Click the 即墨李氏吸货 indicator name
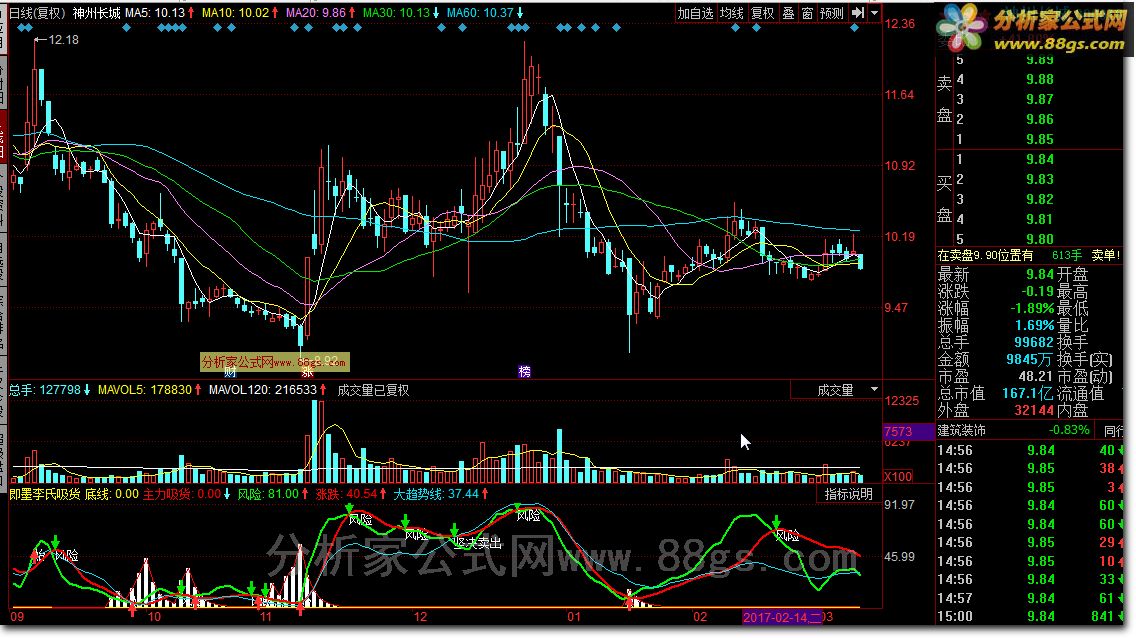Viewport: 1136px width, 638px height. pyautogui.click(x=44, y=494)
